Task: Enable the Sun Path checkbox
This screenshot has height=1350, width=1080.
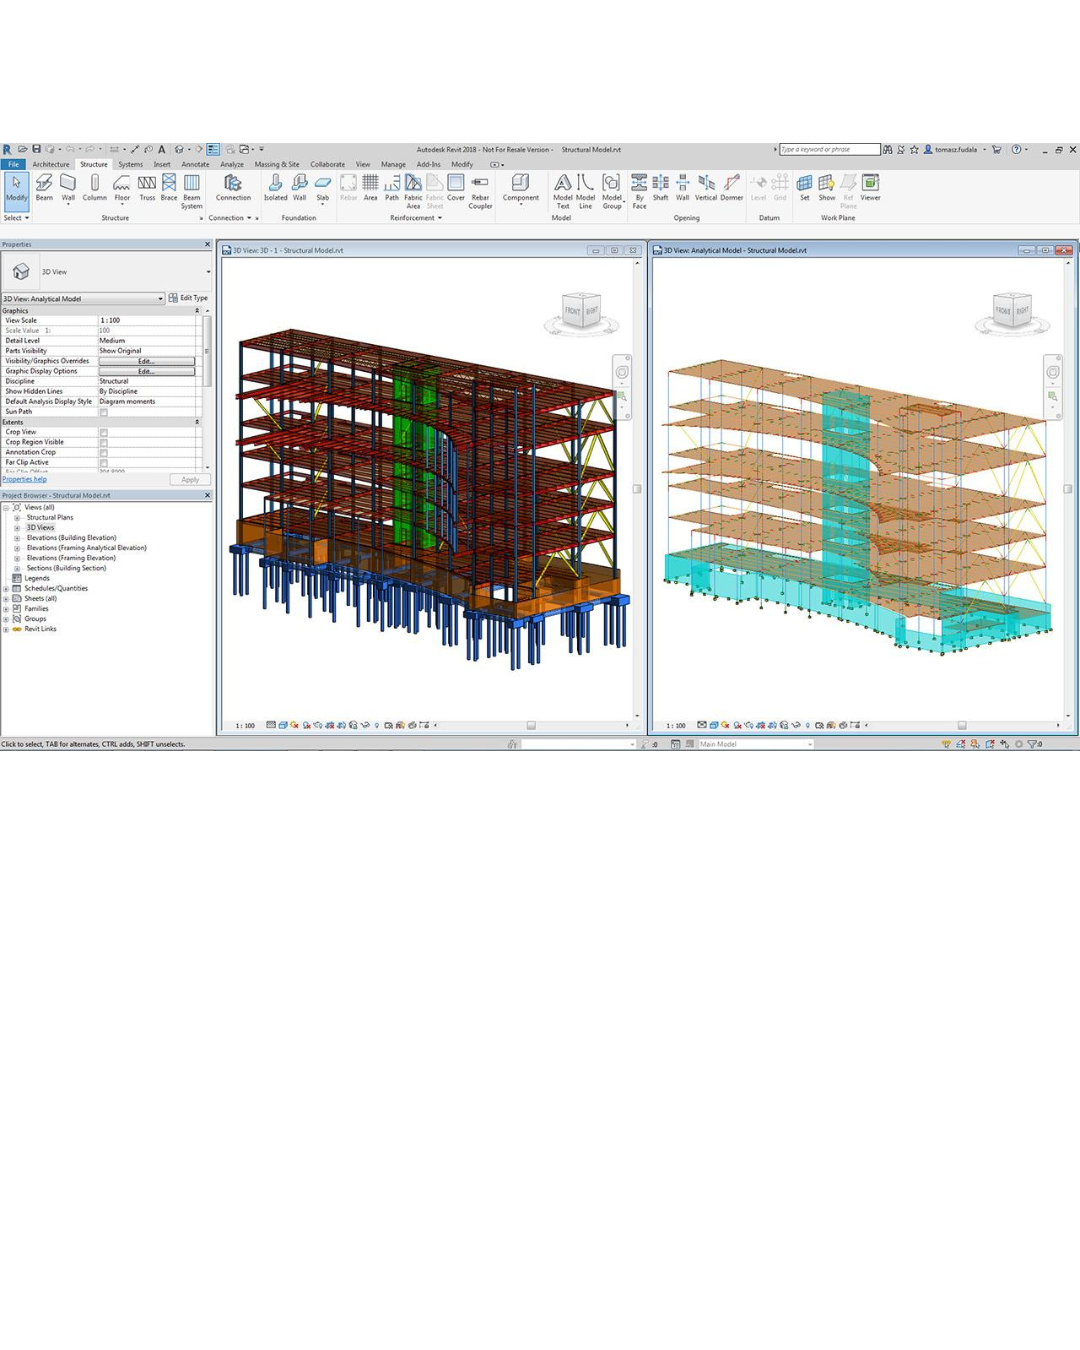Action: [103, 412]
